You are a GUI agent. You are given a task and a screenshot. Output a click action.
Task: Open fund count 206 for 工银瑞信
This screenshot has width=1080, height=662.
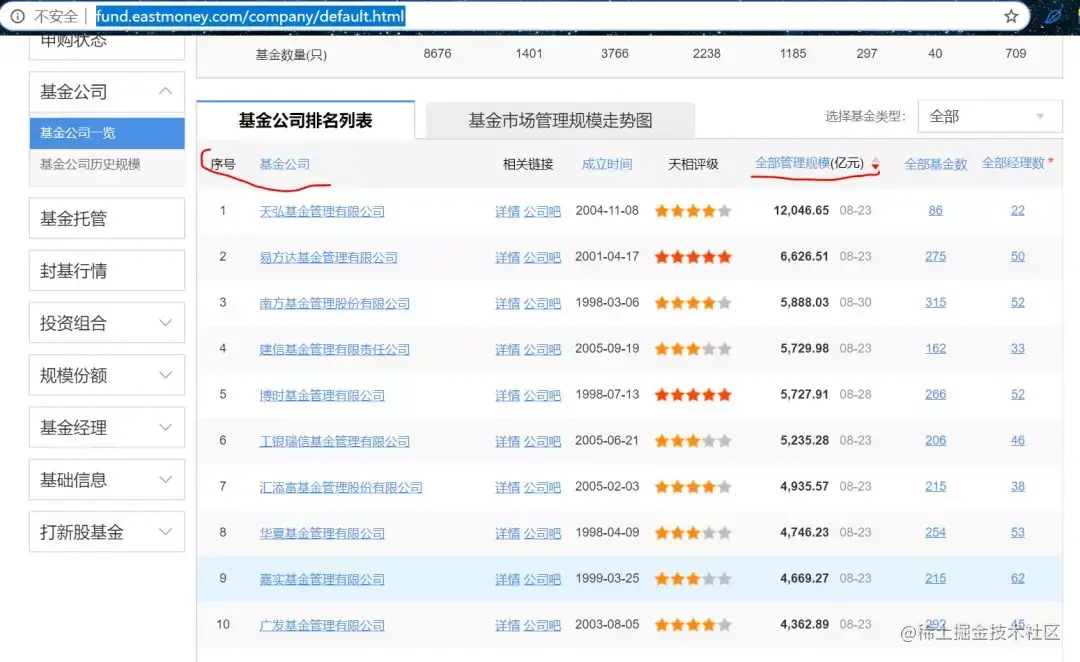pos(935,440)
